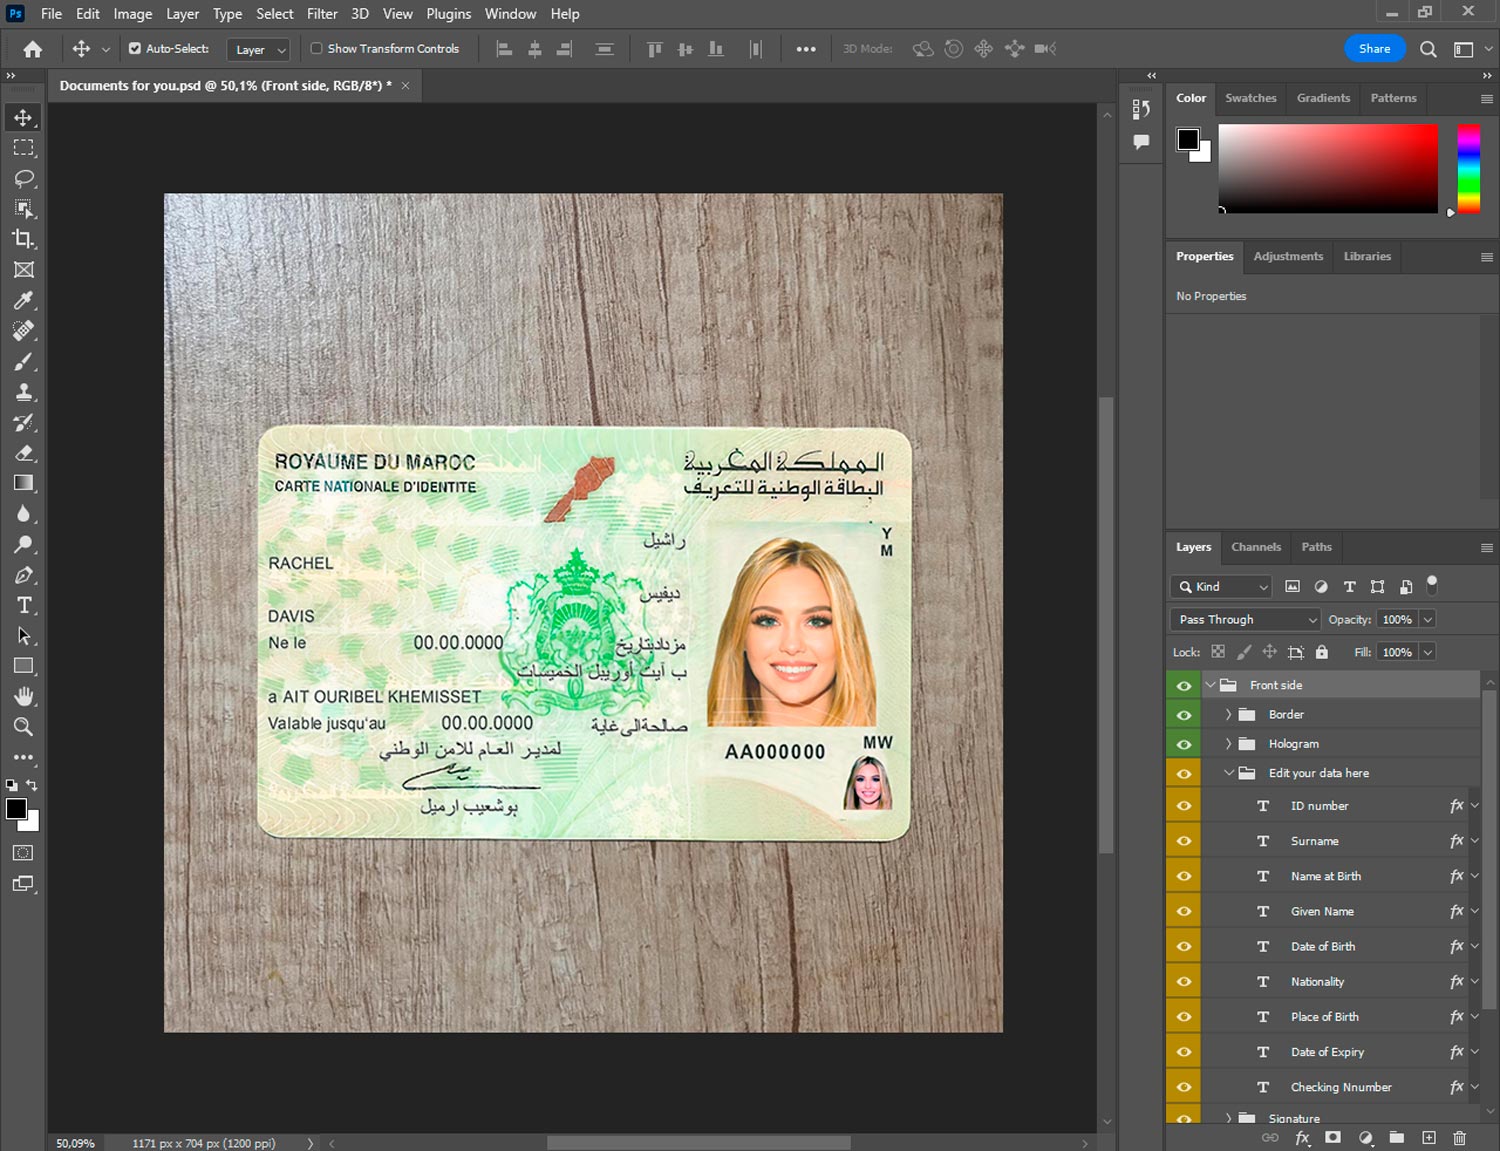Open the Filter menu

[321, 14]
